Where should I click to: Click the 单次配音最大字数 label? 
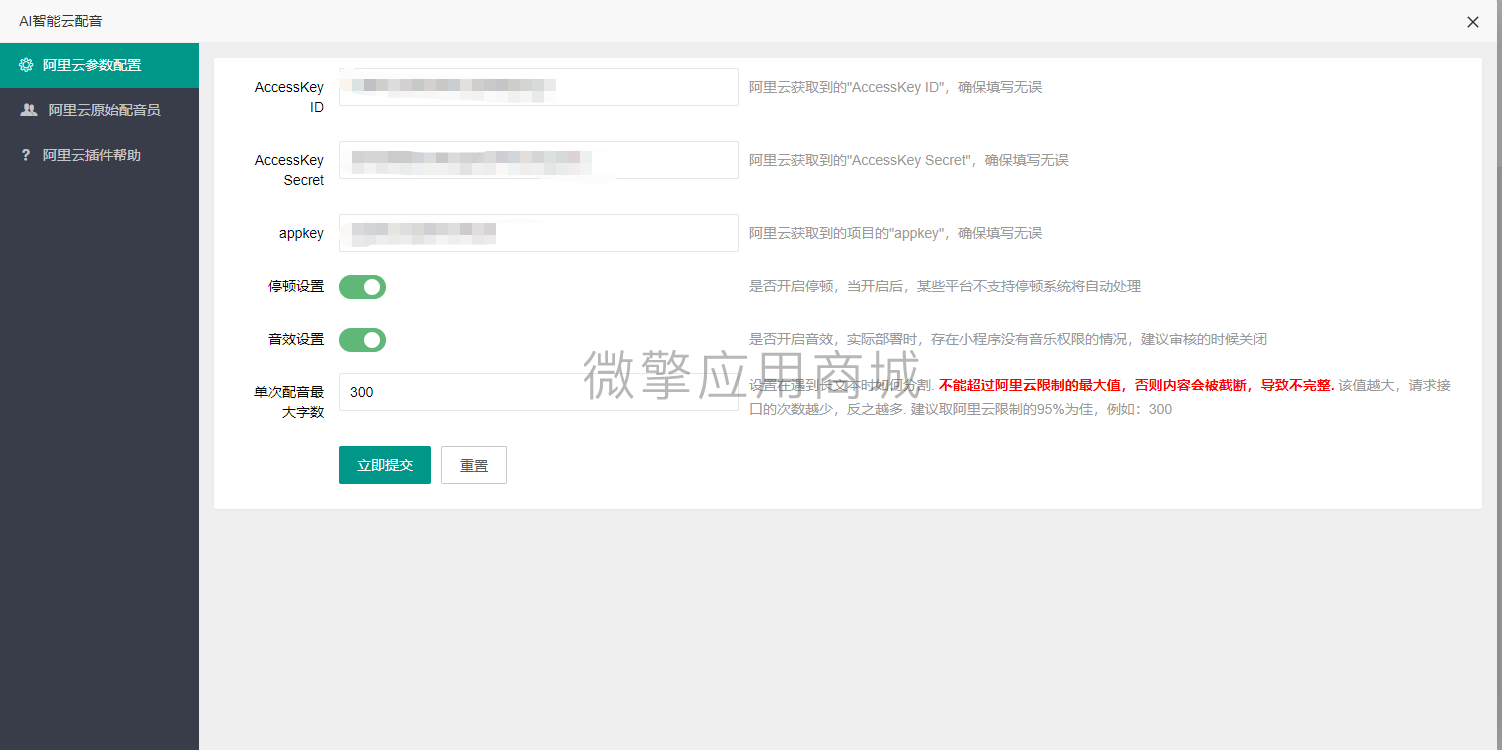[289, 402]
